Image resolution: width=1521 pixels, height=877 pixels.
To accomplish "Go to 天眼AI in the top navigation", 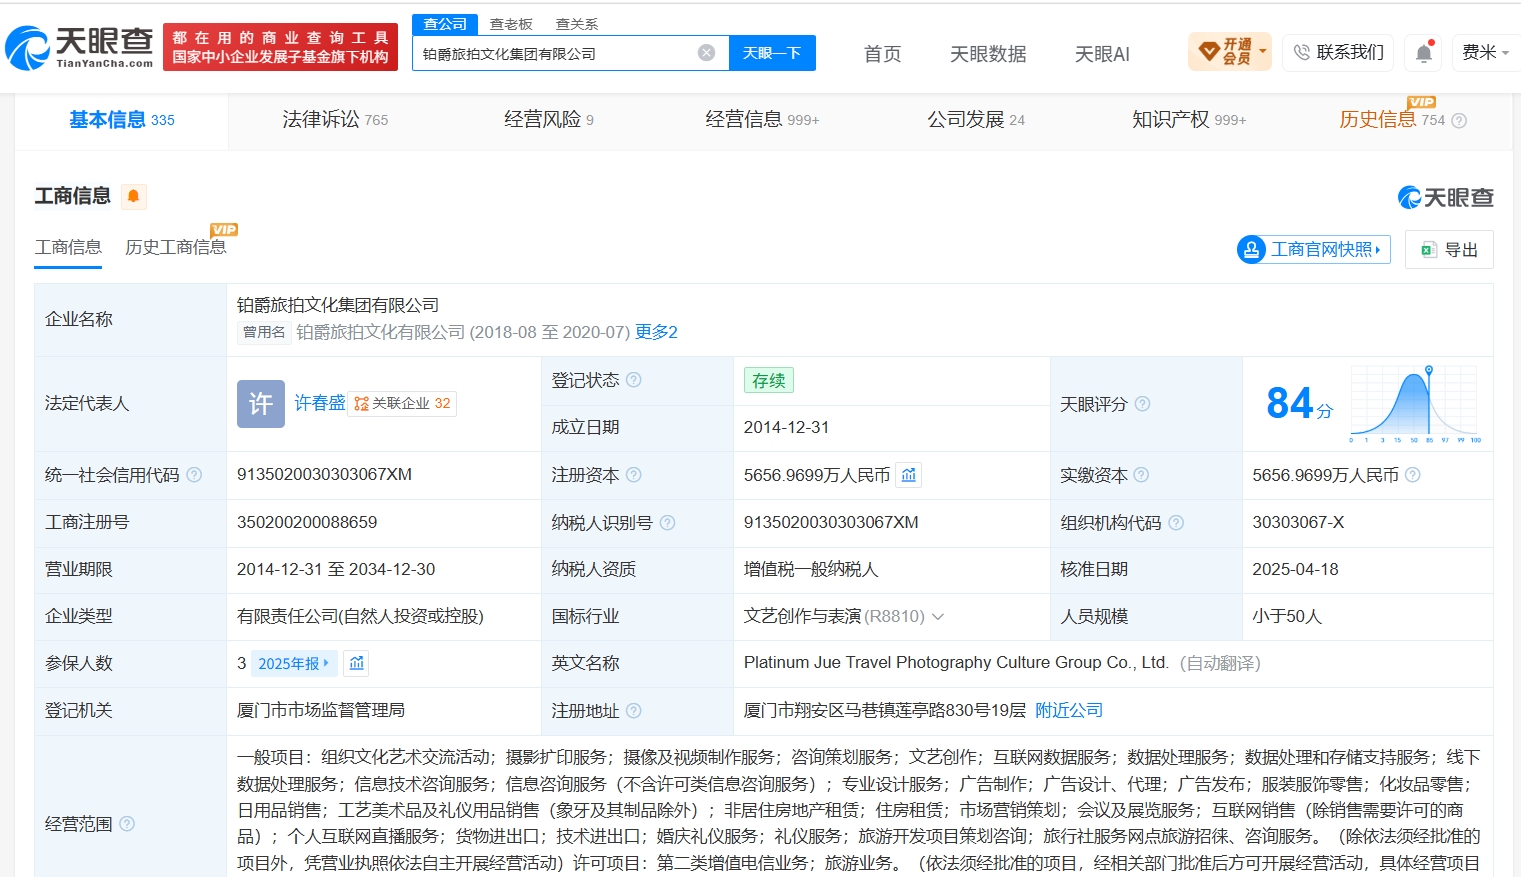I will point(1102,54).
